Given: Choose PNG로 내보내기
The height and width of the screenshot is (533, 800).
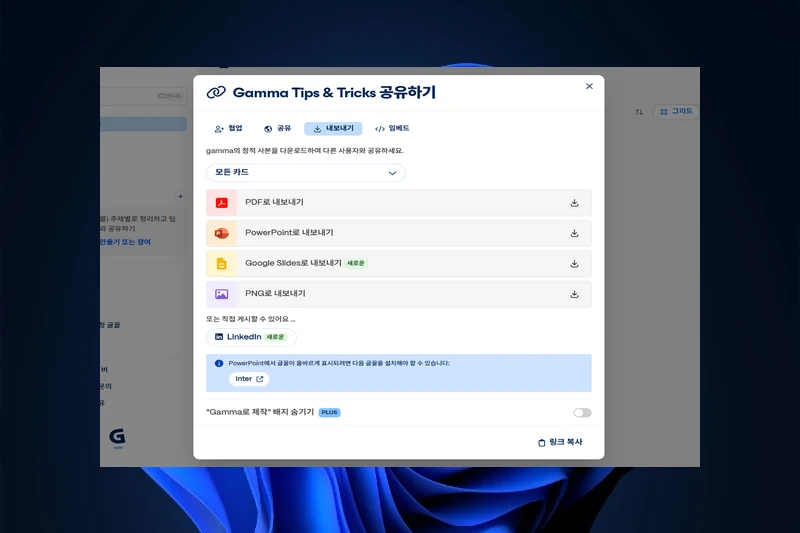Looking at the screenshot, I should pyautogui.click(x=398, y=294).
